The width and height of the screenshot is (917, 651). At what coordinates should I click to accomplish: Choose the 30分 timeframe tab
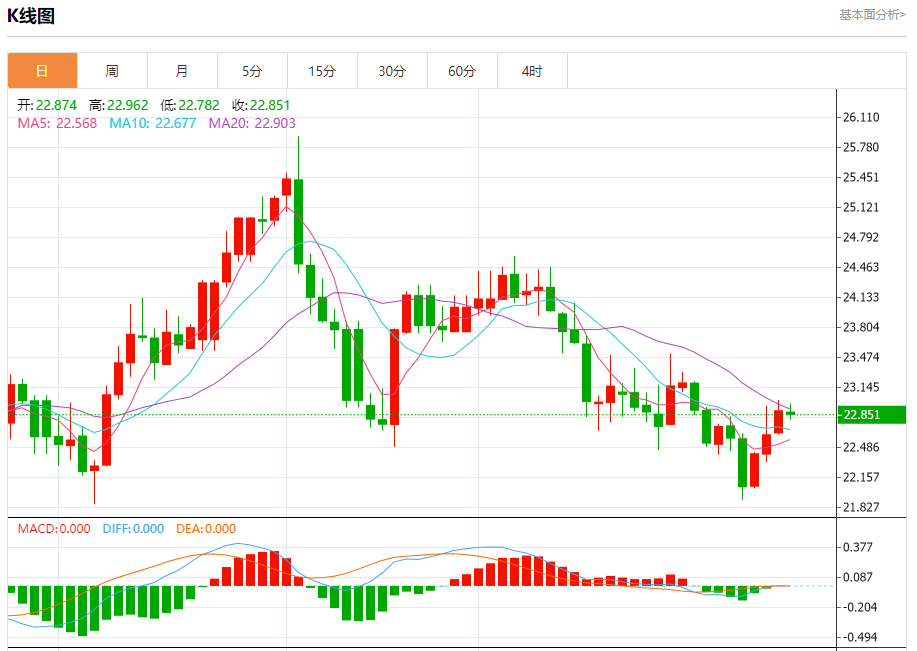click(x=392, y=71)
